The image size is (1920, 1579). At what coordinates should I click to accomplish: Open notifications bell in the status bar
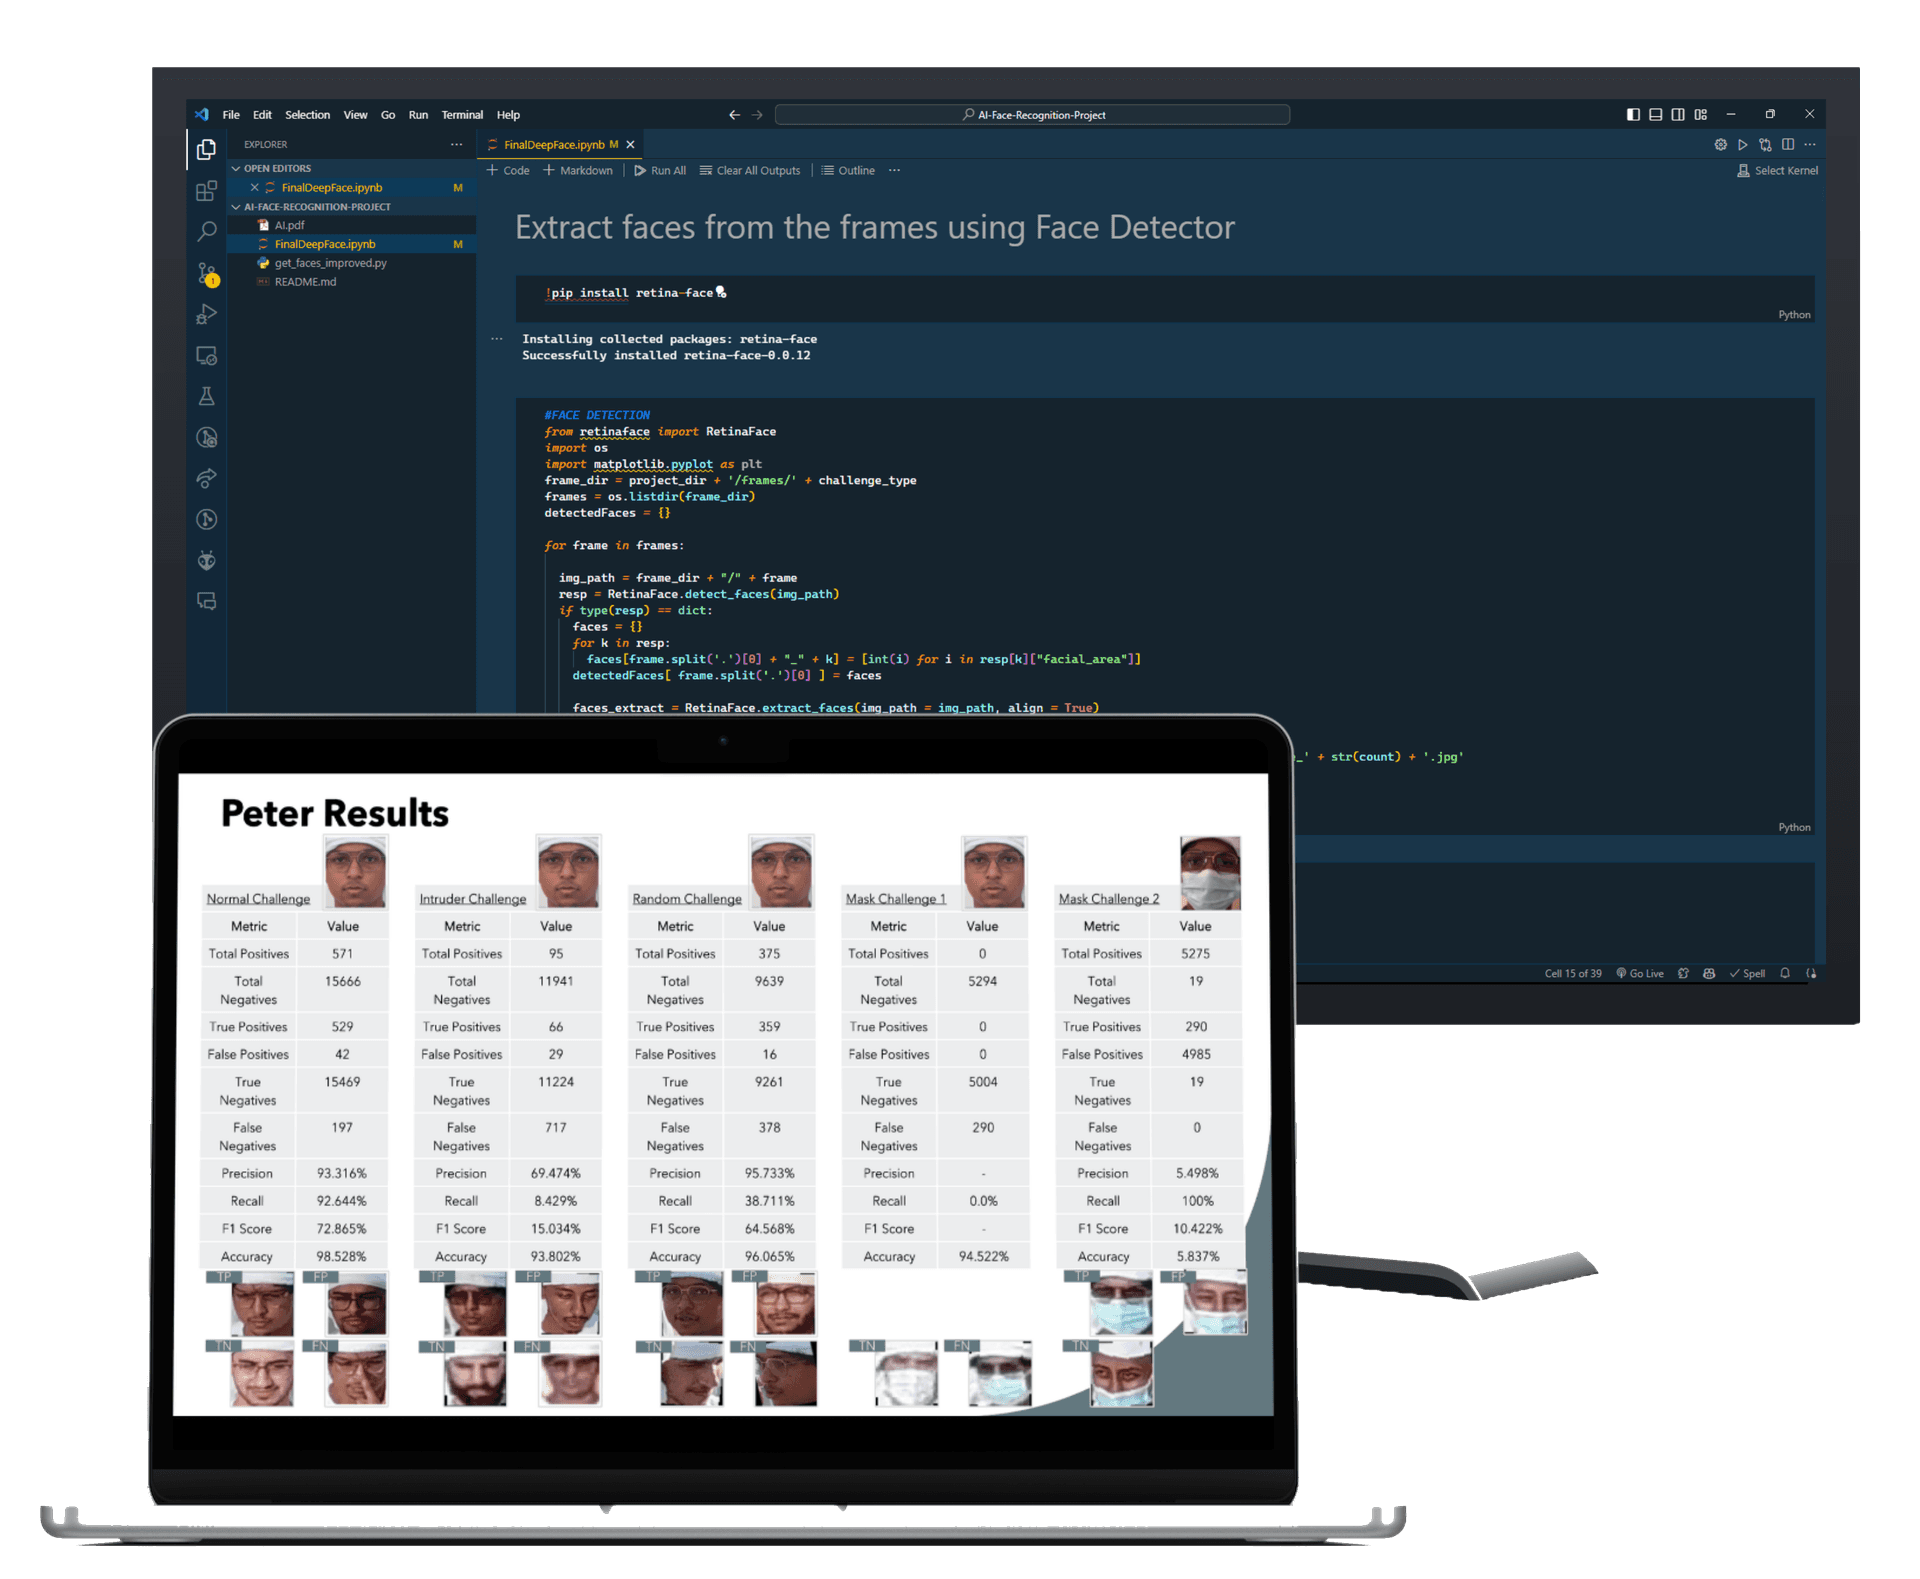(1785, 973)
